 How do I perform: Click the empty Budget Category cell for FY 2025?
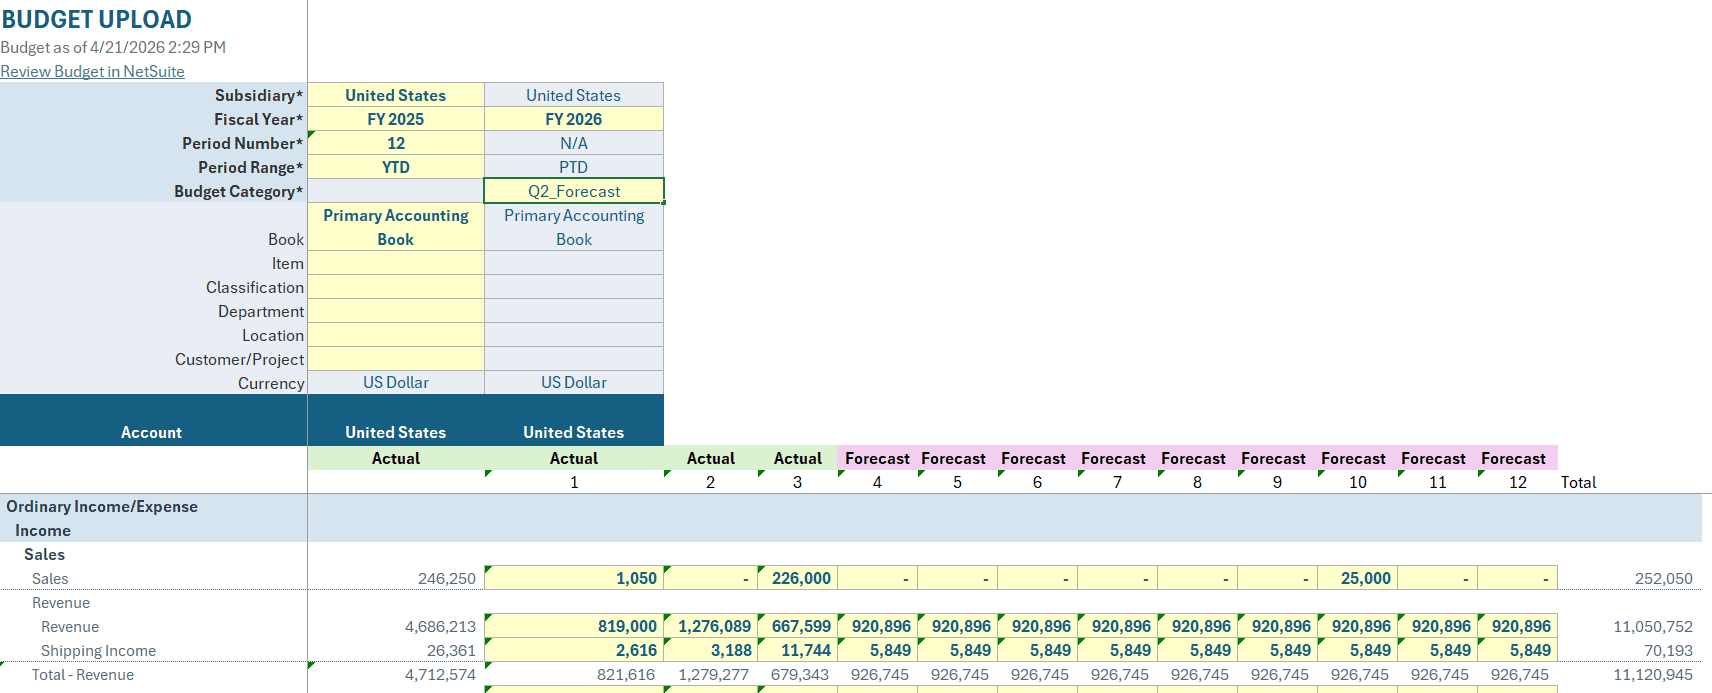(396, 191)
